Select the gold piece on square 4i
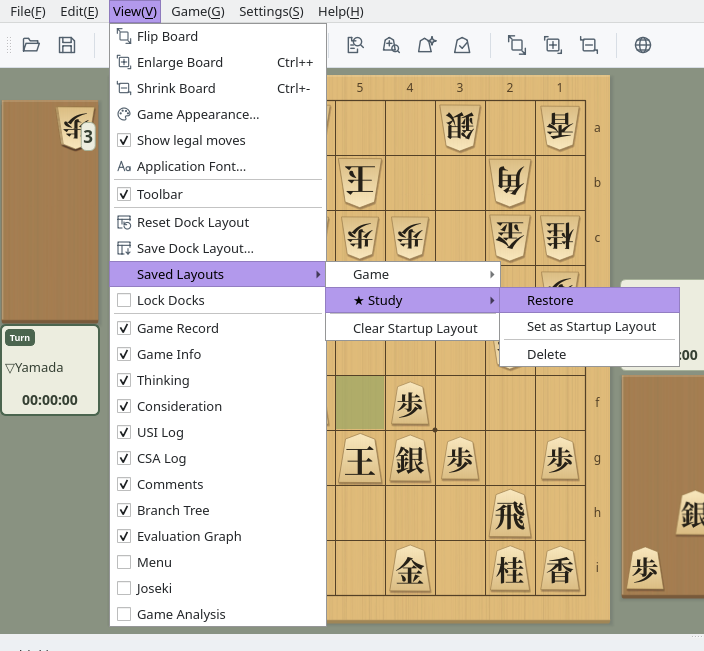This screenshot has width=704, height=651. click(x=409, y=569)
